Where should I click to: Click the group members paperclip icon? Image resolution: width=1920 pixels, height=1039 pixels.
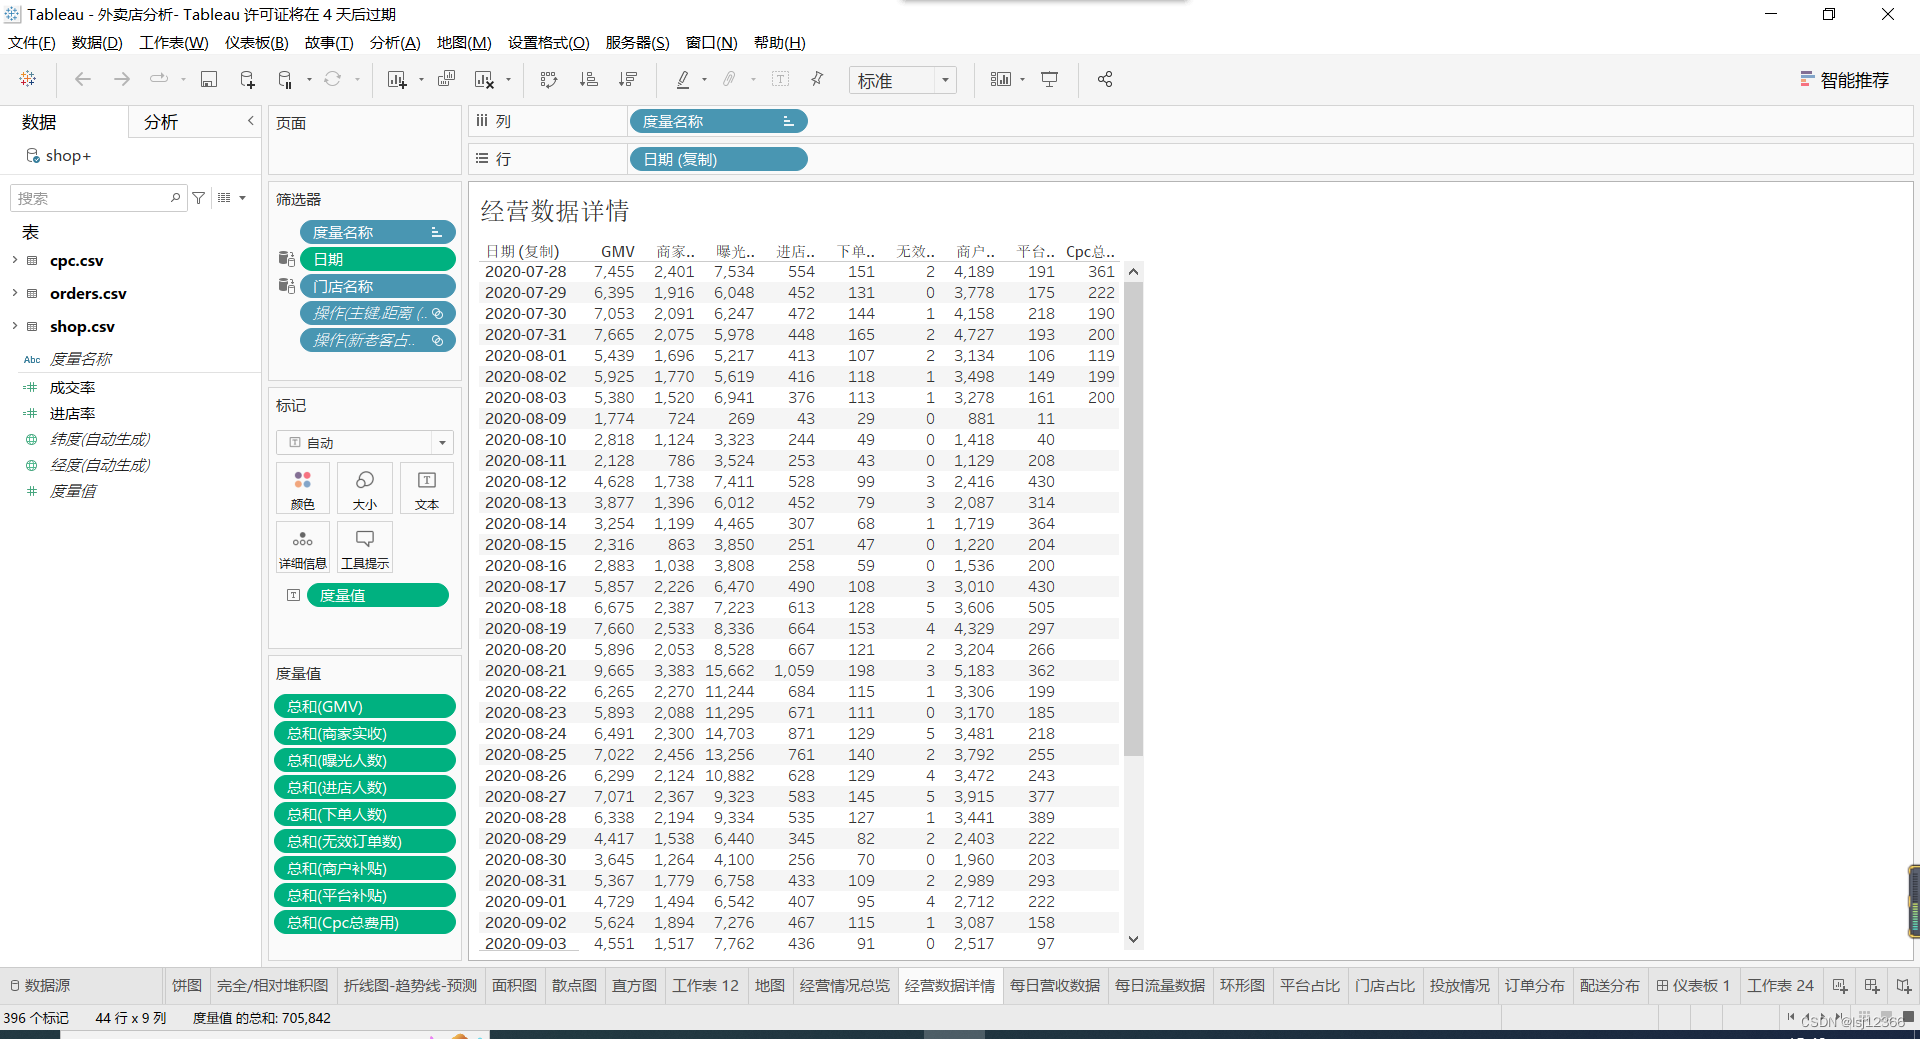[730, 79]
